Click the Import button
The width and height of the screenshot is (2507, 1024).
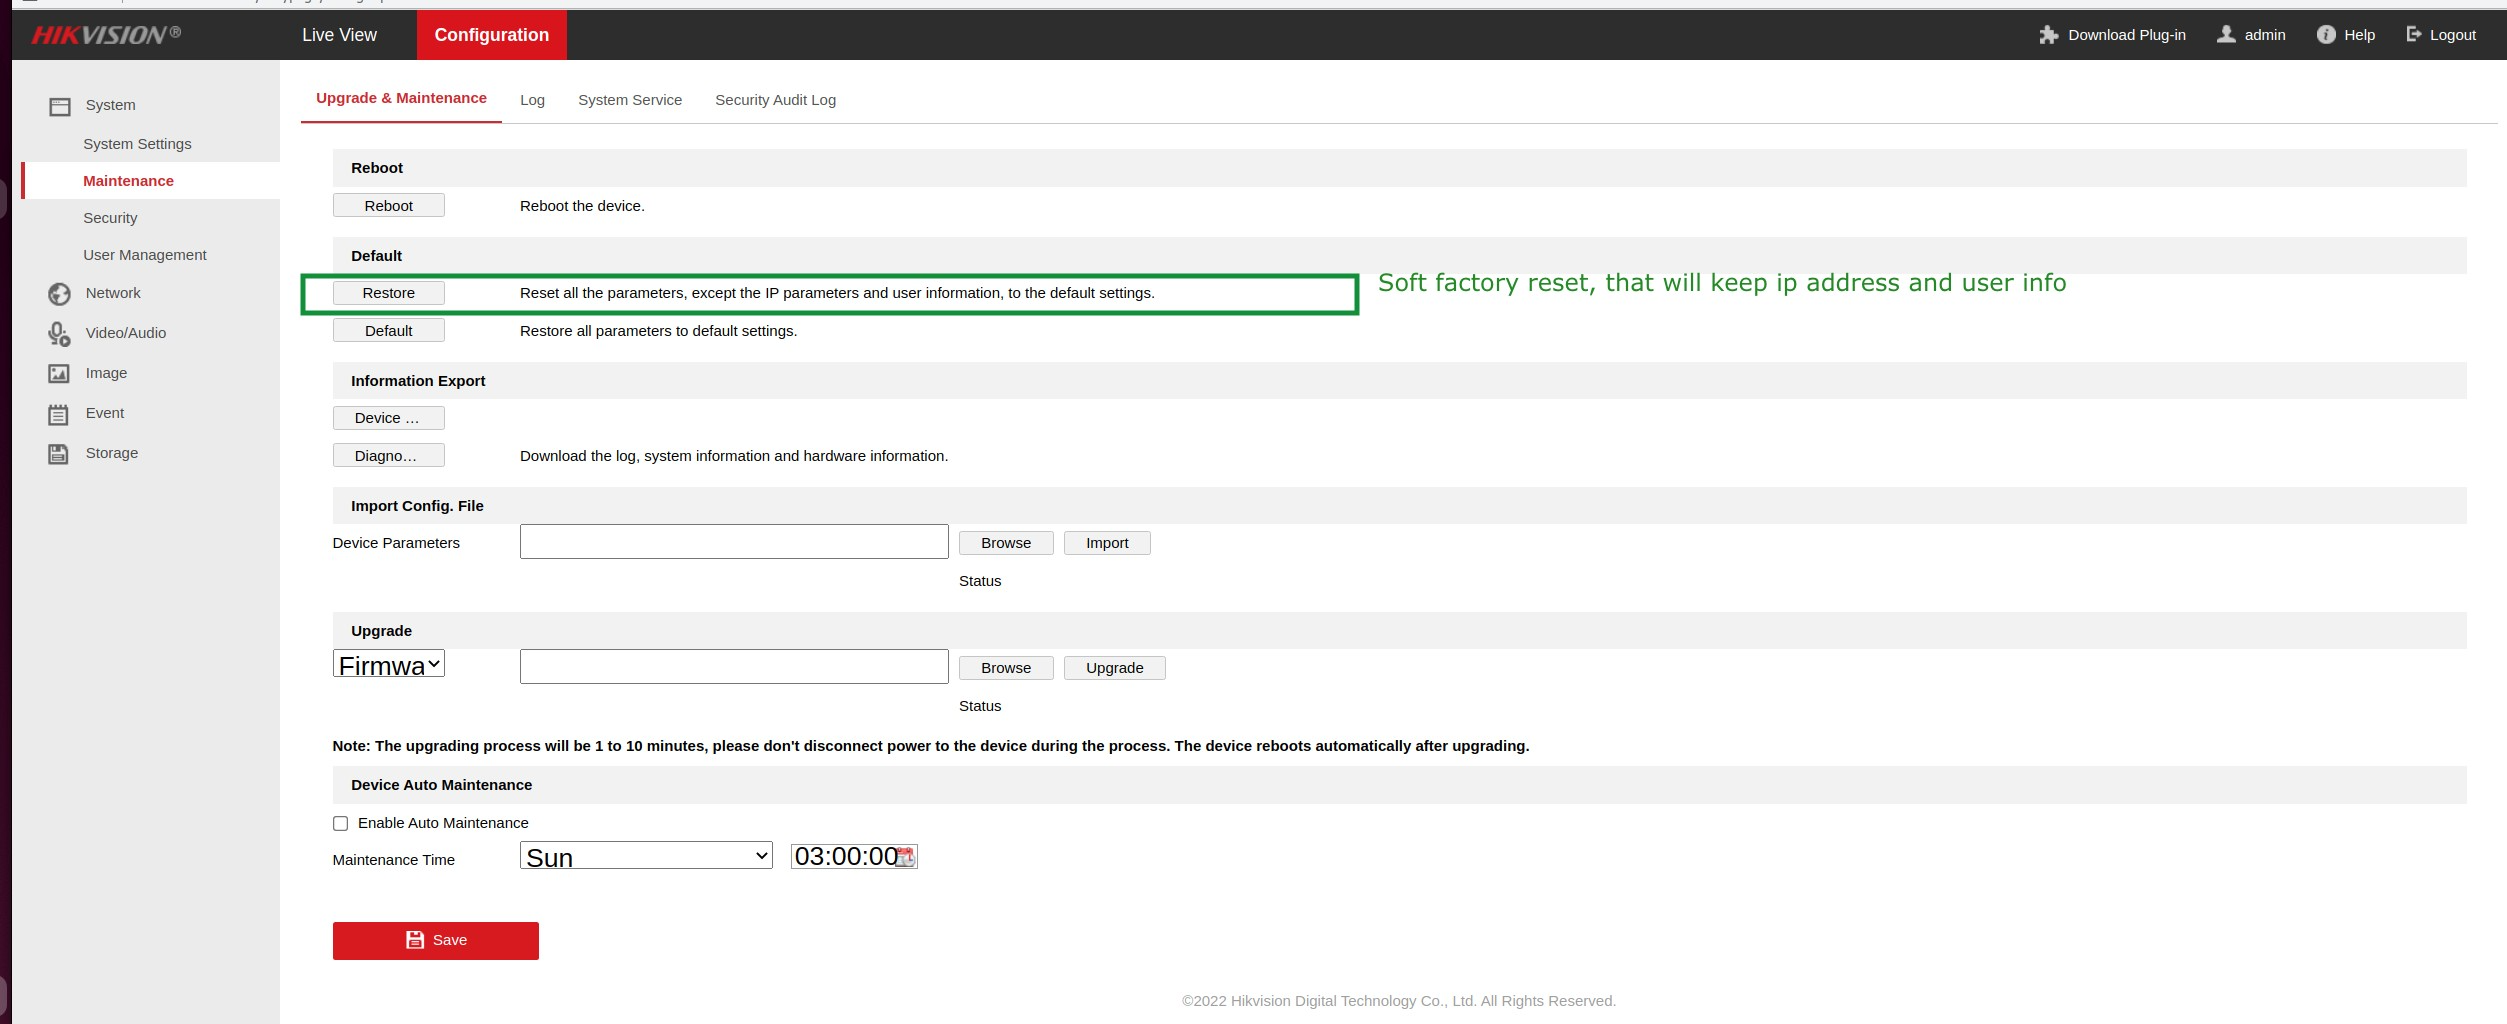pyautogui.click(x=1107, y=543)
